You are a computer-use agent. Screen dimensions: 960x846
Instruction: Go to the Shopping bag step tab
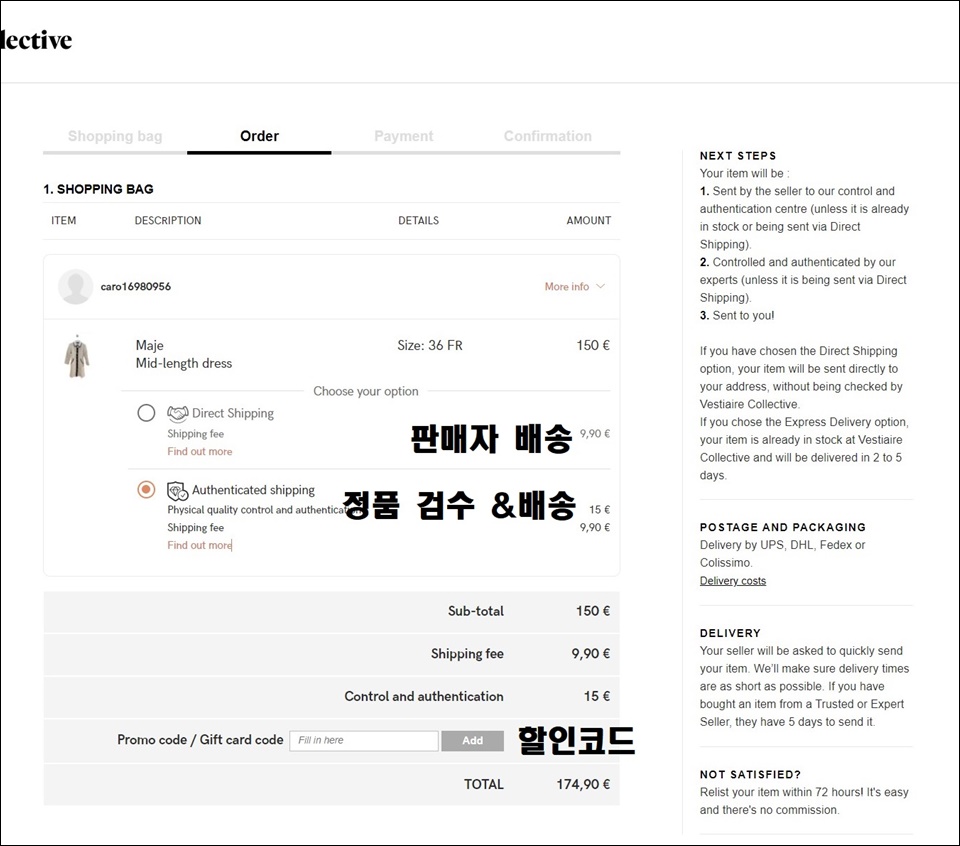click(x=115, y=136)
